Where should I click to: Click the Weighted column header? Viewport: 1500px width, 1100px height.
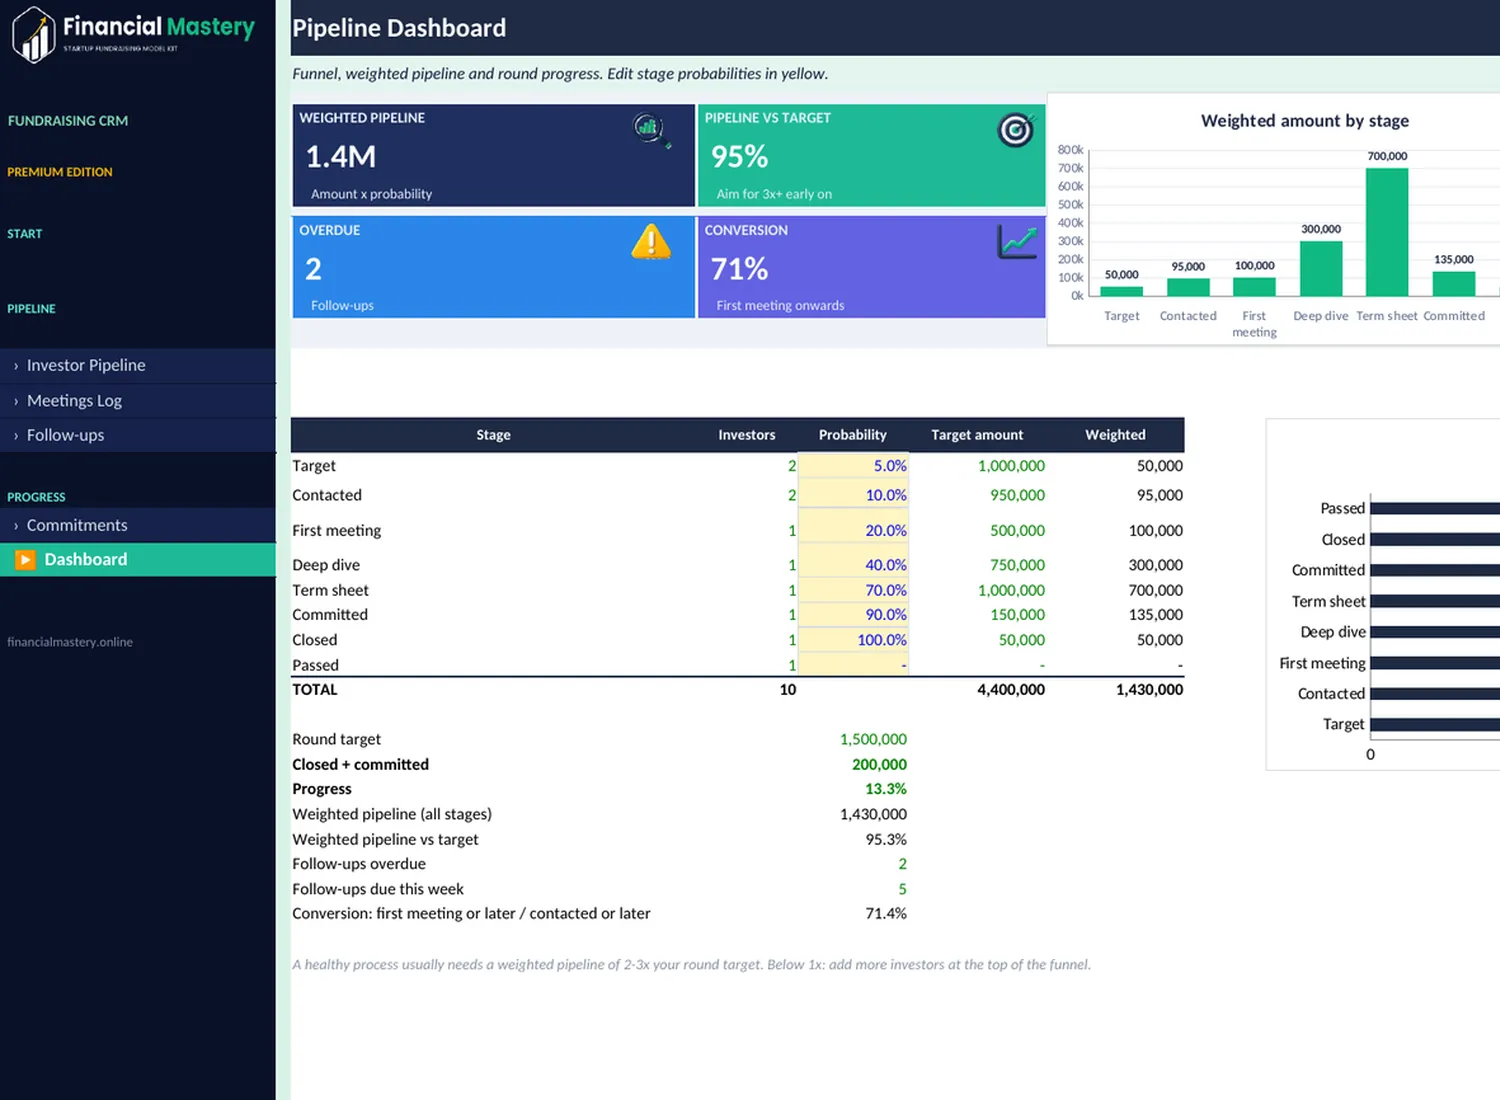[x=1116, y=435]
